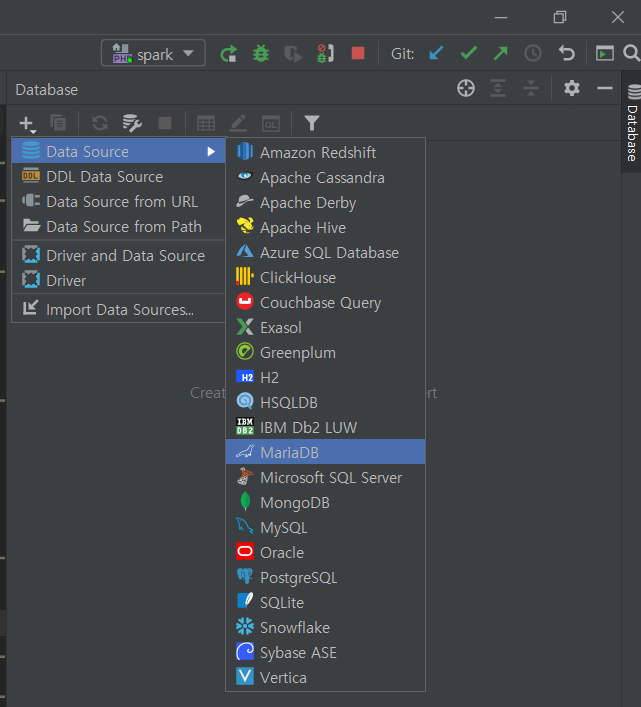Select SQLite data source
641x707 pixels.
point(325,602)
